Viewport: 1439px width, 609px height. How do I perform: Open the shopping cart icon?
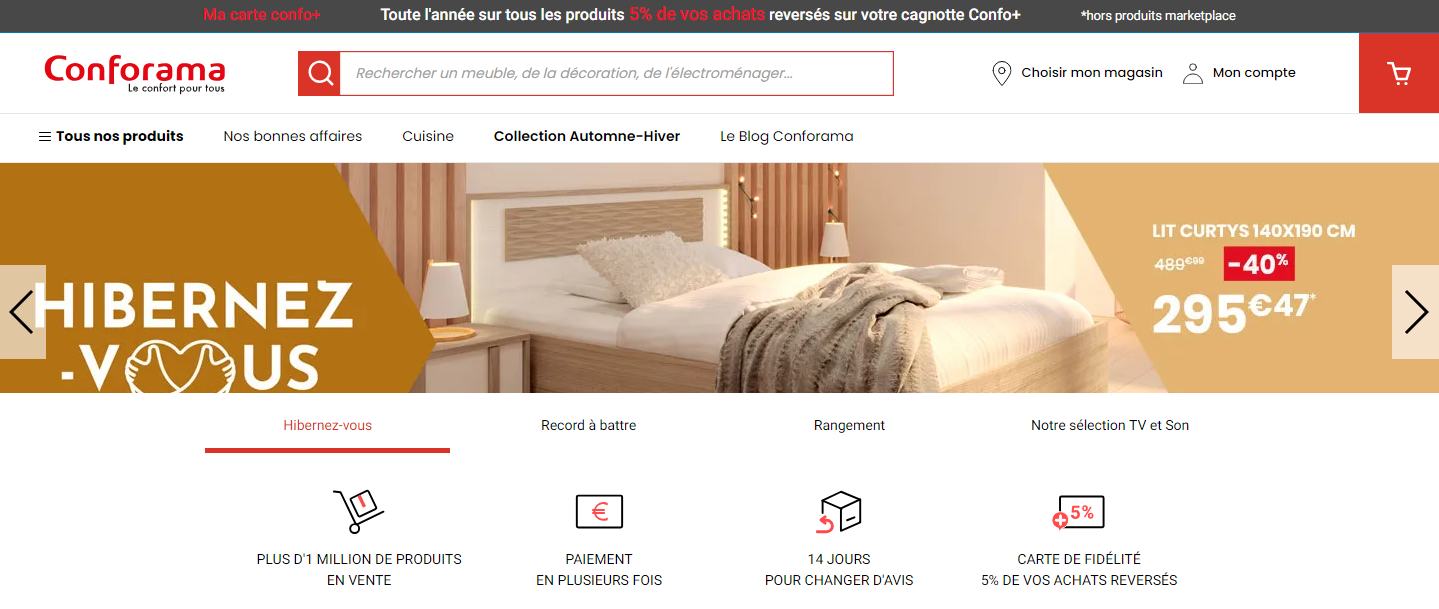1398,73
